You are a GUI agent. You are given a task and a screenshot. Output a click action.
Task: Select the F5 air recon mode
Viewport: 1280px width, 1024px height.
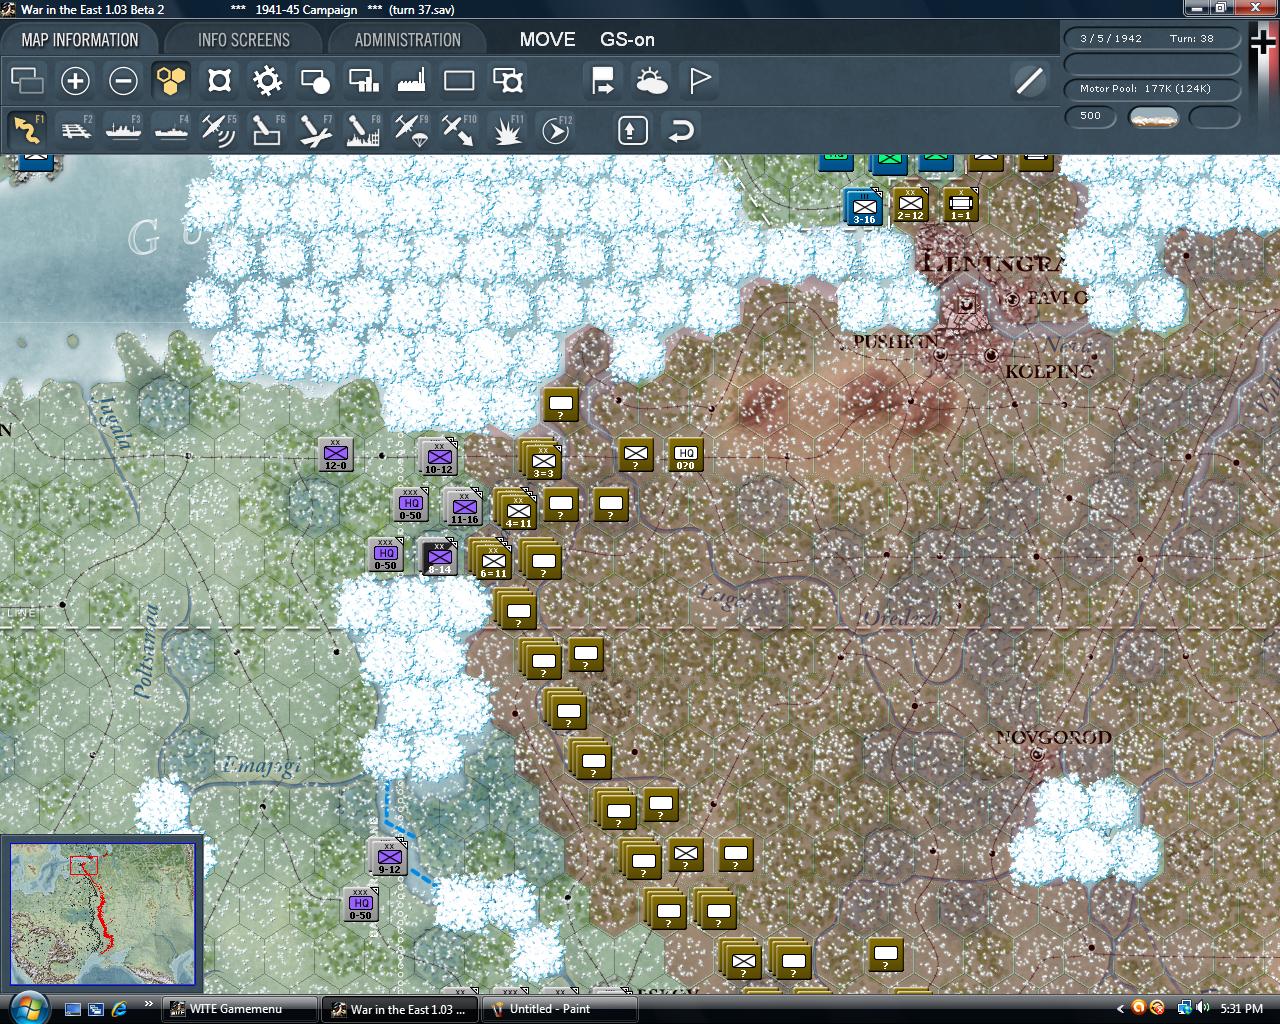coord(219,130)
